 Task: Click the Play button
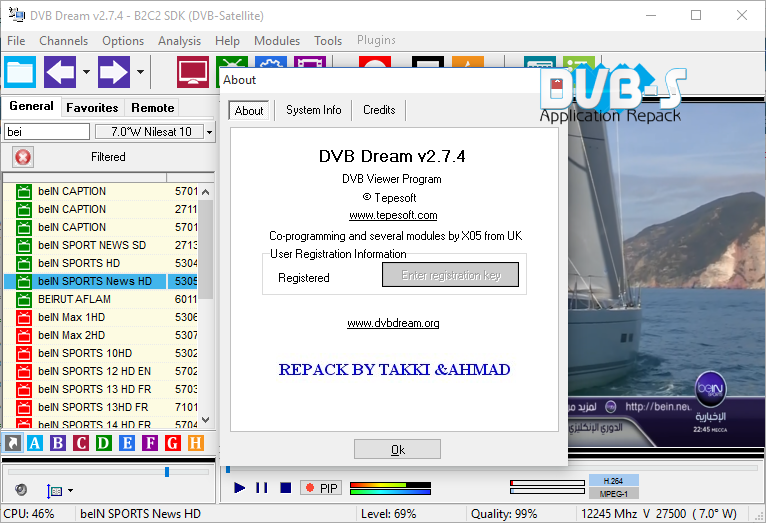pos(239,487)
